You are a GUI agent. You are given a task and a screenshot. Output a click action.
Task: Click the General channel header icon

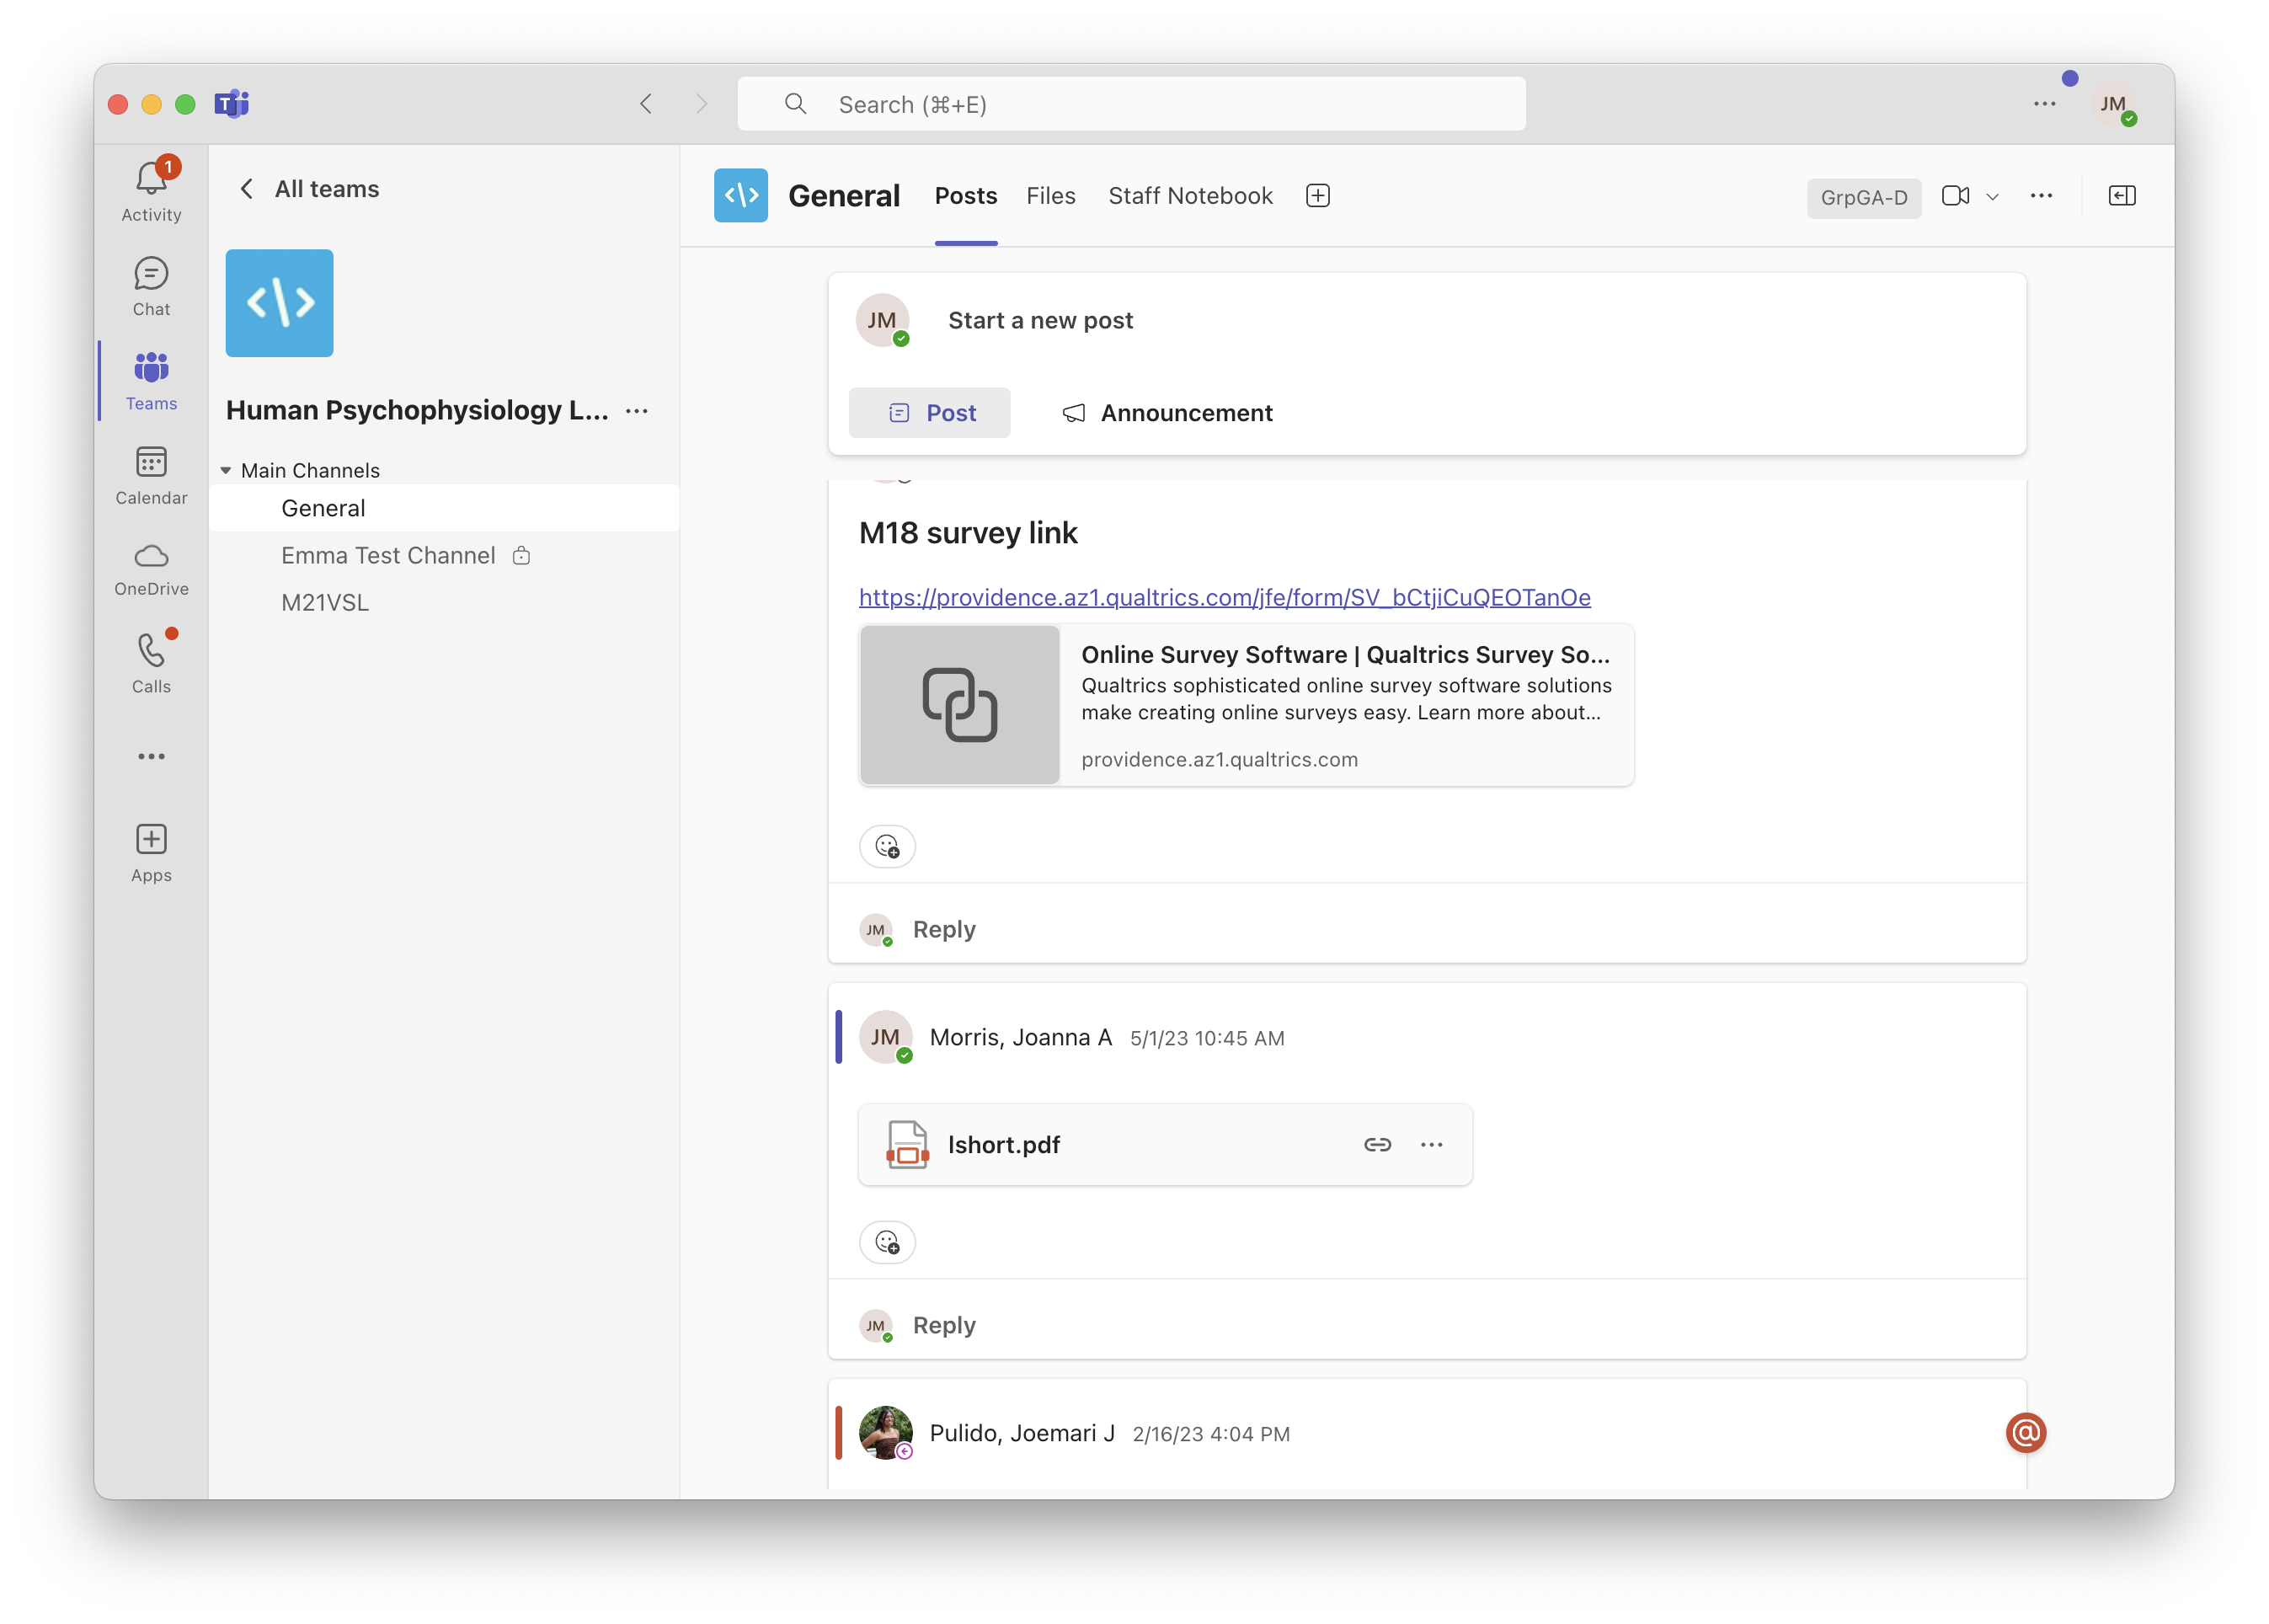click(741, 196)
